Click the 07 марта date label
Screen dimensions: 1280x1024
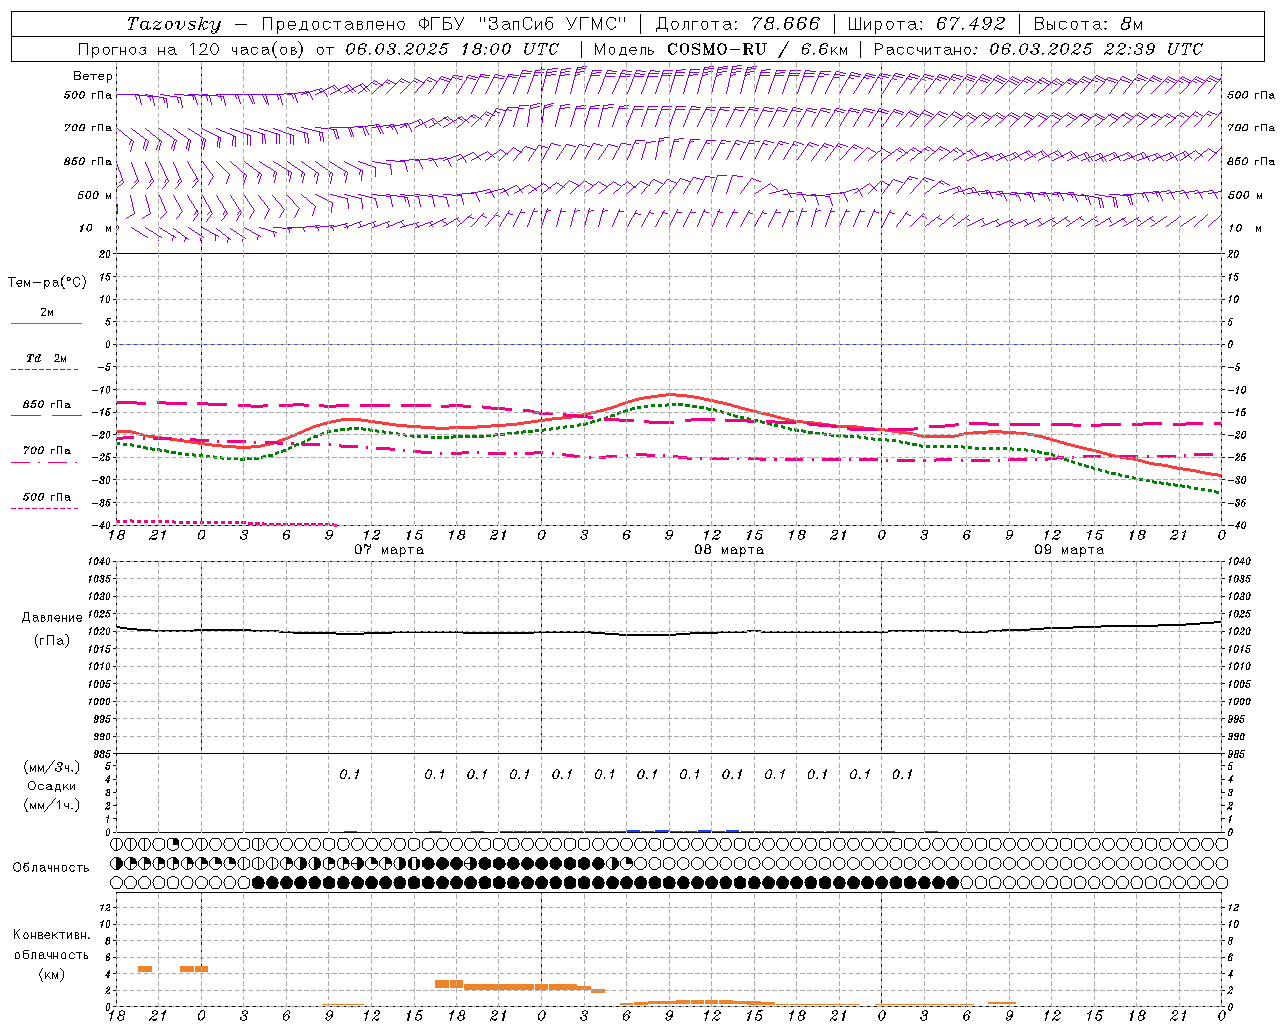tap(389, 550)
